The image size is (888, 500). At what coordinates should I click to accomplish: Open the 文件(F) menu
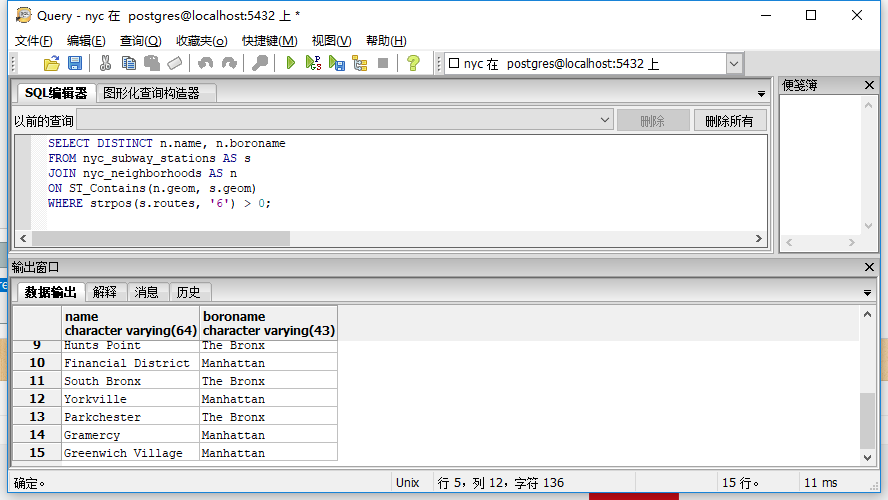click(33, 41)
